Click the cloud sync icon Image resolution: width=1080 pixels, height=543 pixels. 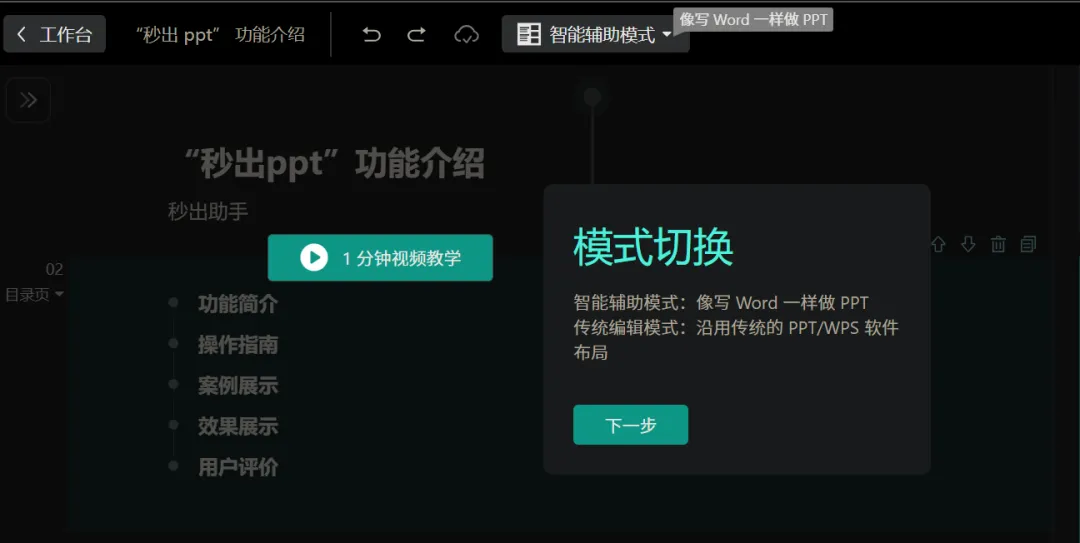466,35
